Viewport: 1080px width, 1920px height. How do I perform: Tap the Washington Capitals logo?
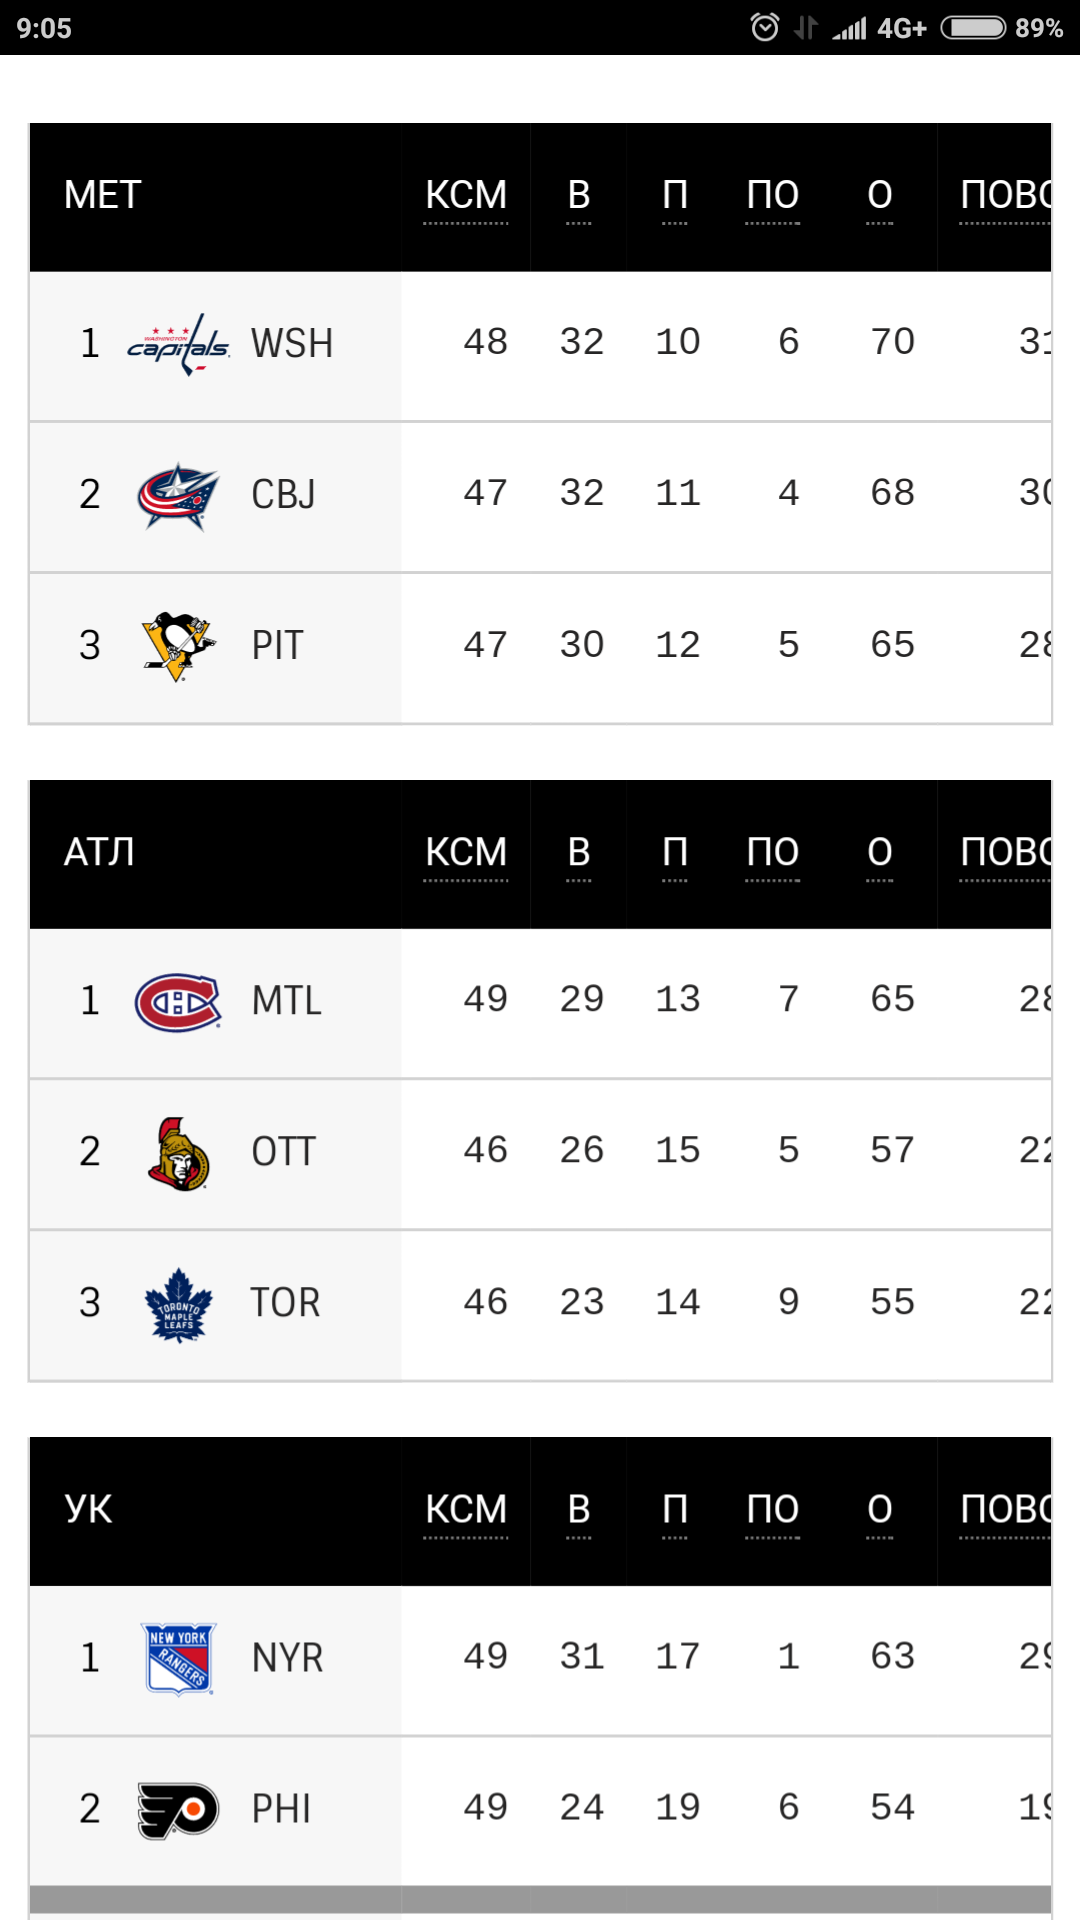(x=178, y=345)
